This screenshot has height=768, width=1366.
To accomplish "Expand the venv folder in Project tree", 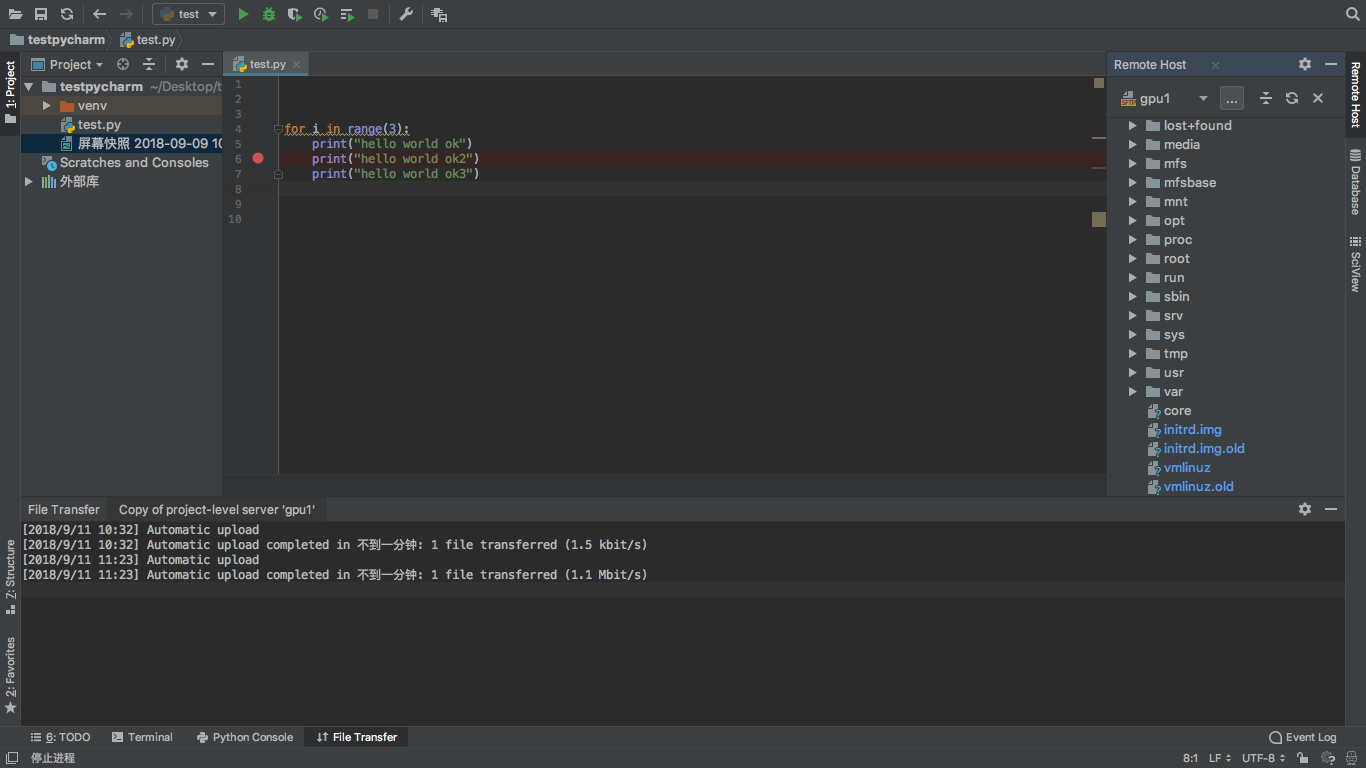I will click(x=46, y=106).
